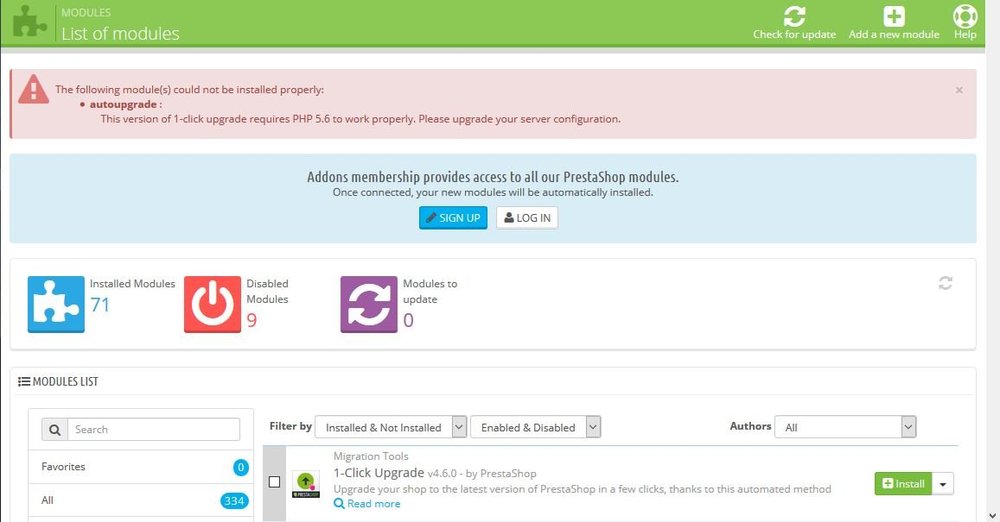Tick the 1-Click Upgrade module checkbox
Image resolution: width=1000 pixels, height=522 pixels.
coord(275,482)
